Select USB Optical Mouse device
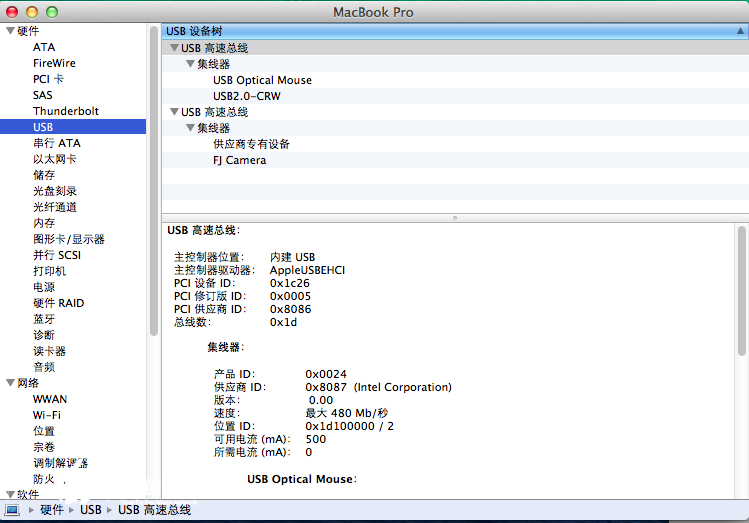 (x=262, y=80)
